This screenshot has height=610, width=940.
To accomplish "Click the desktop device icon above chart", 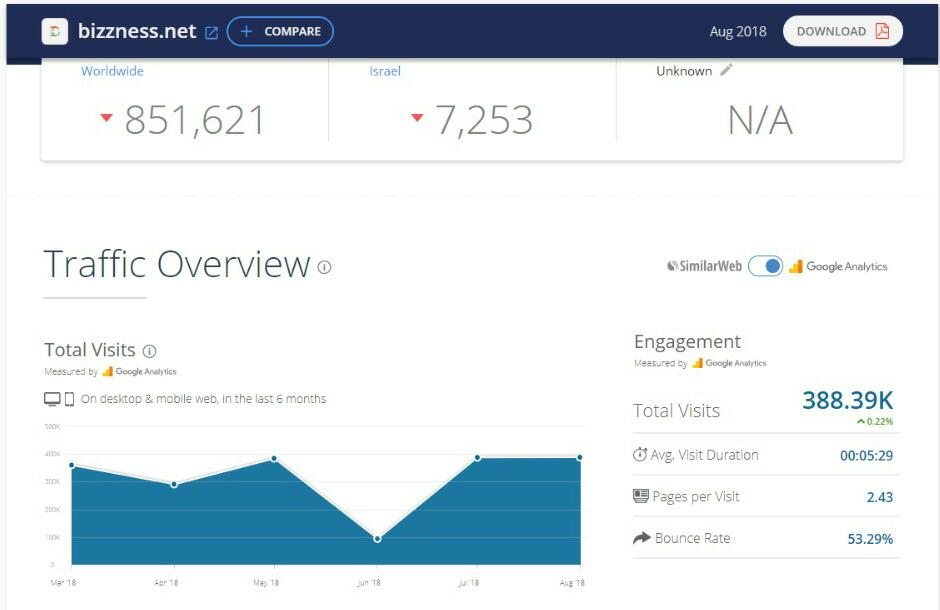I will tap(52, 399).
